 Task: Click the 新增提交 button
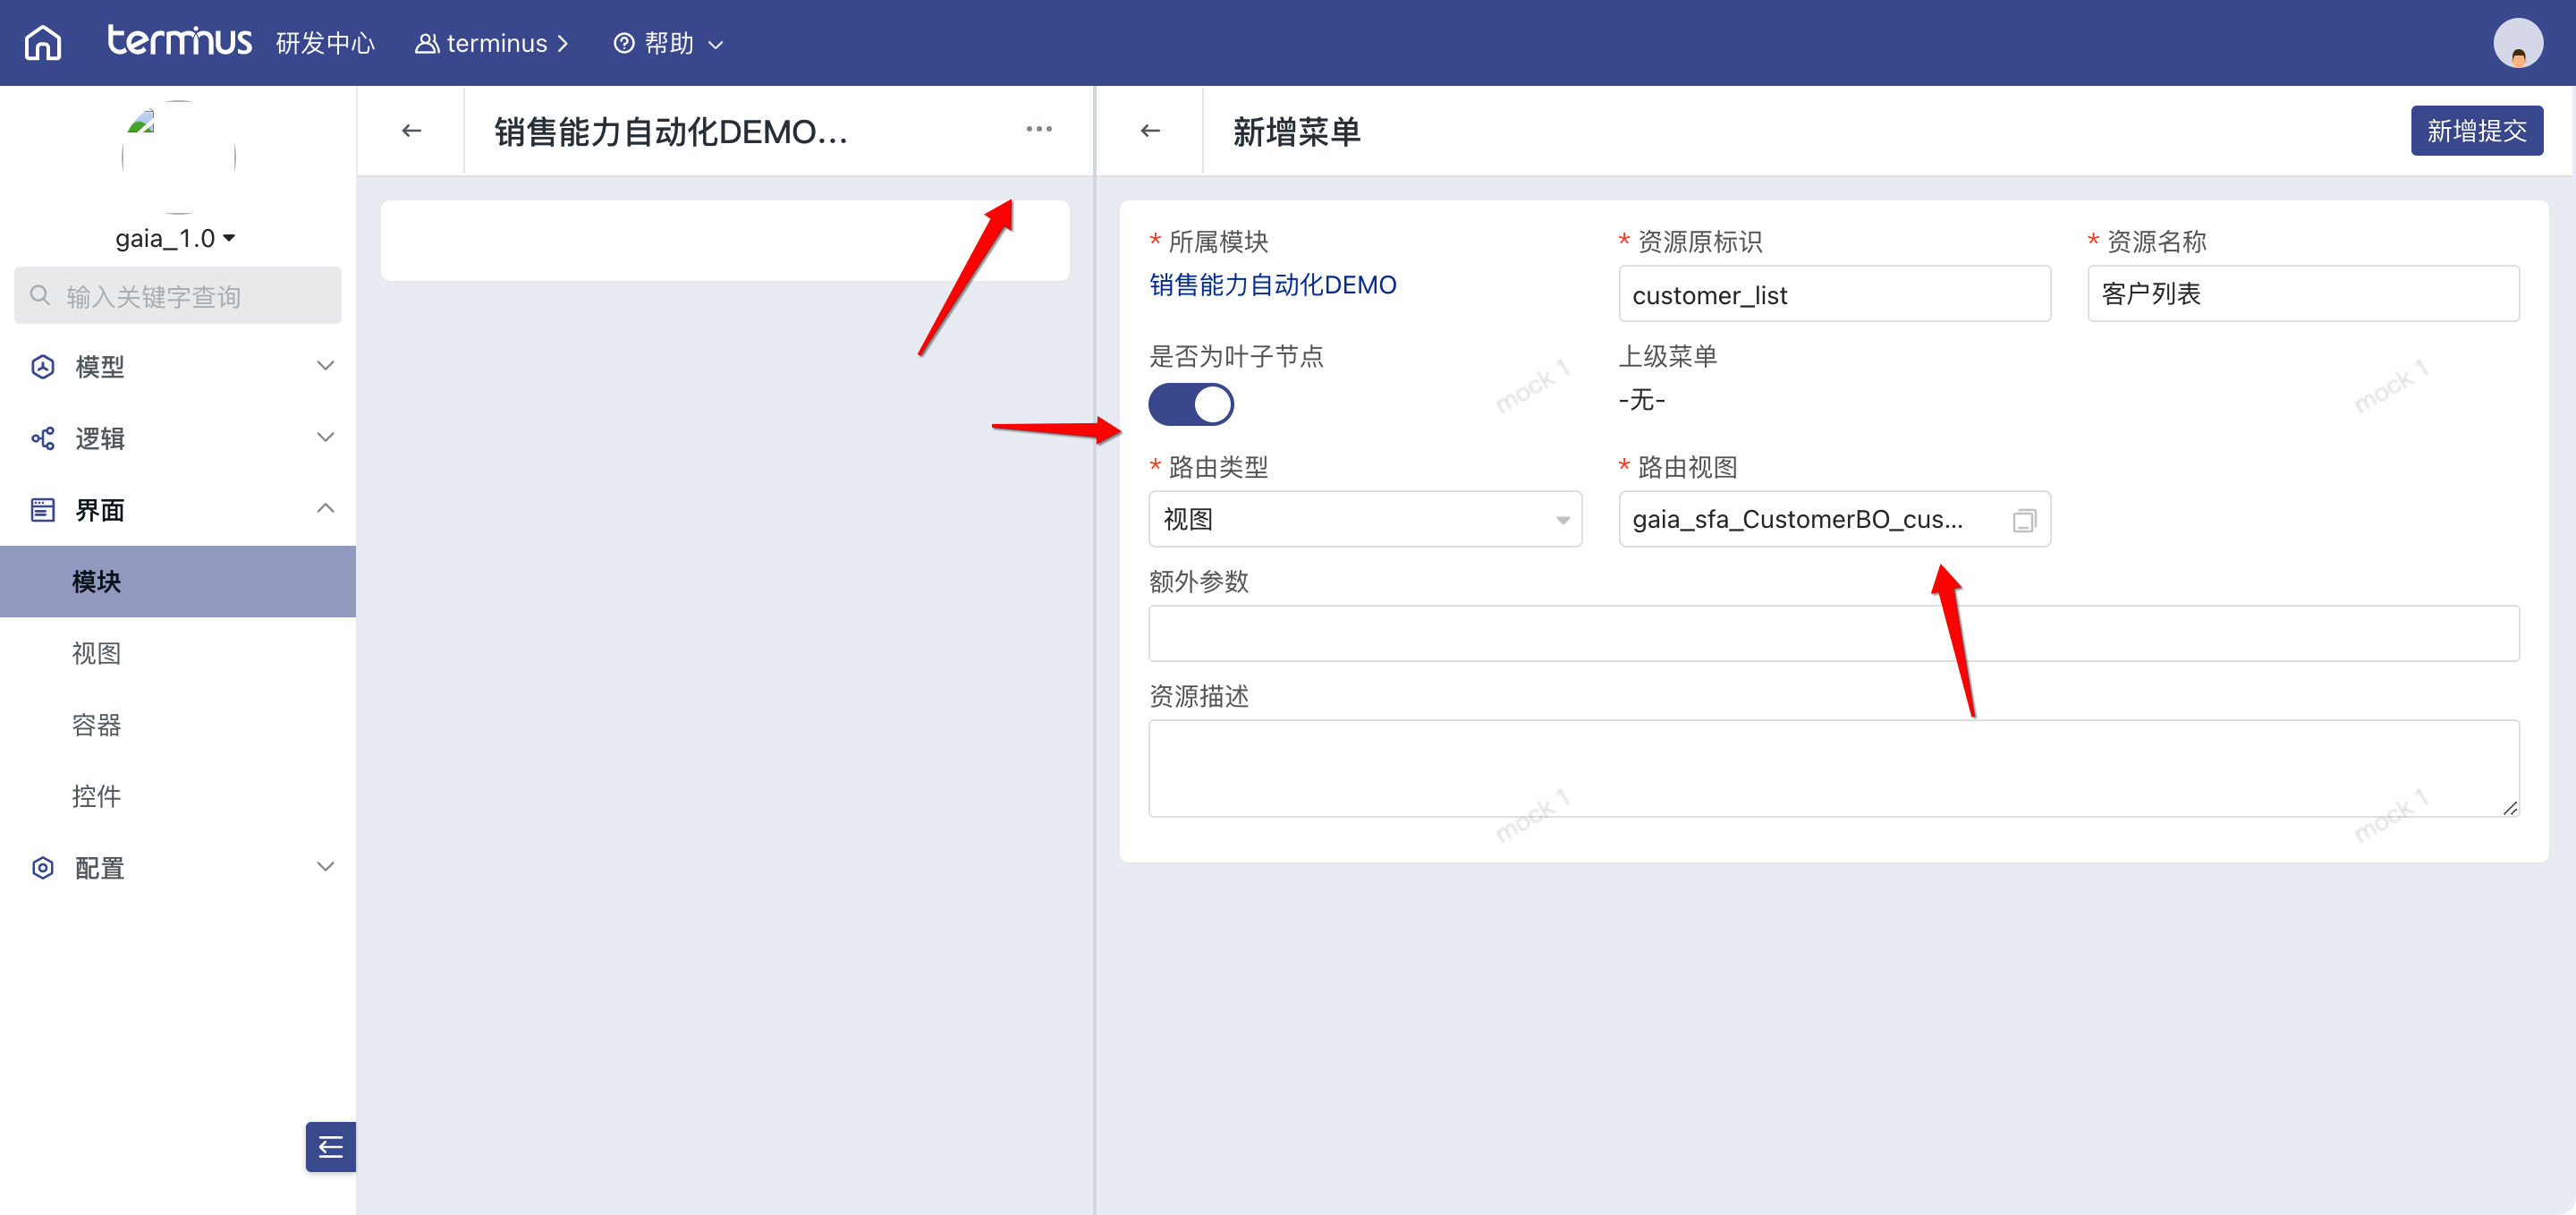coord(2476,131)
